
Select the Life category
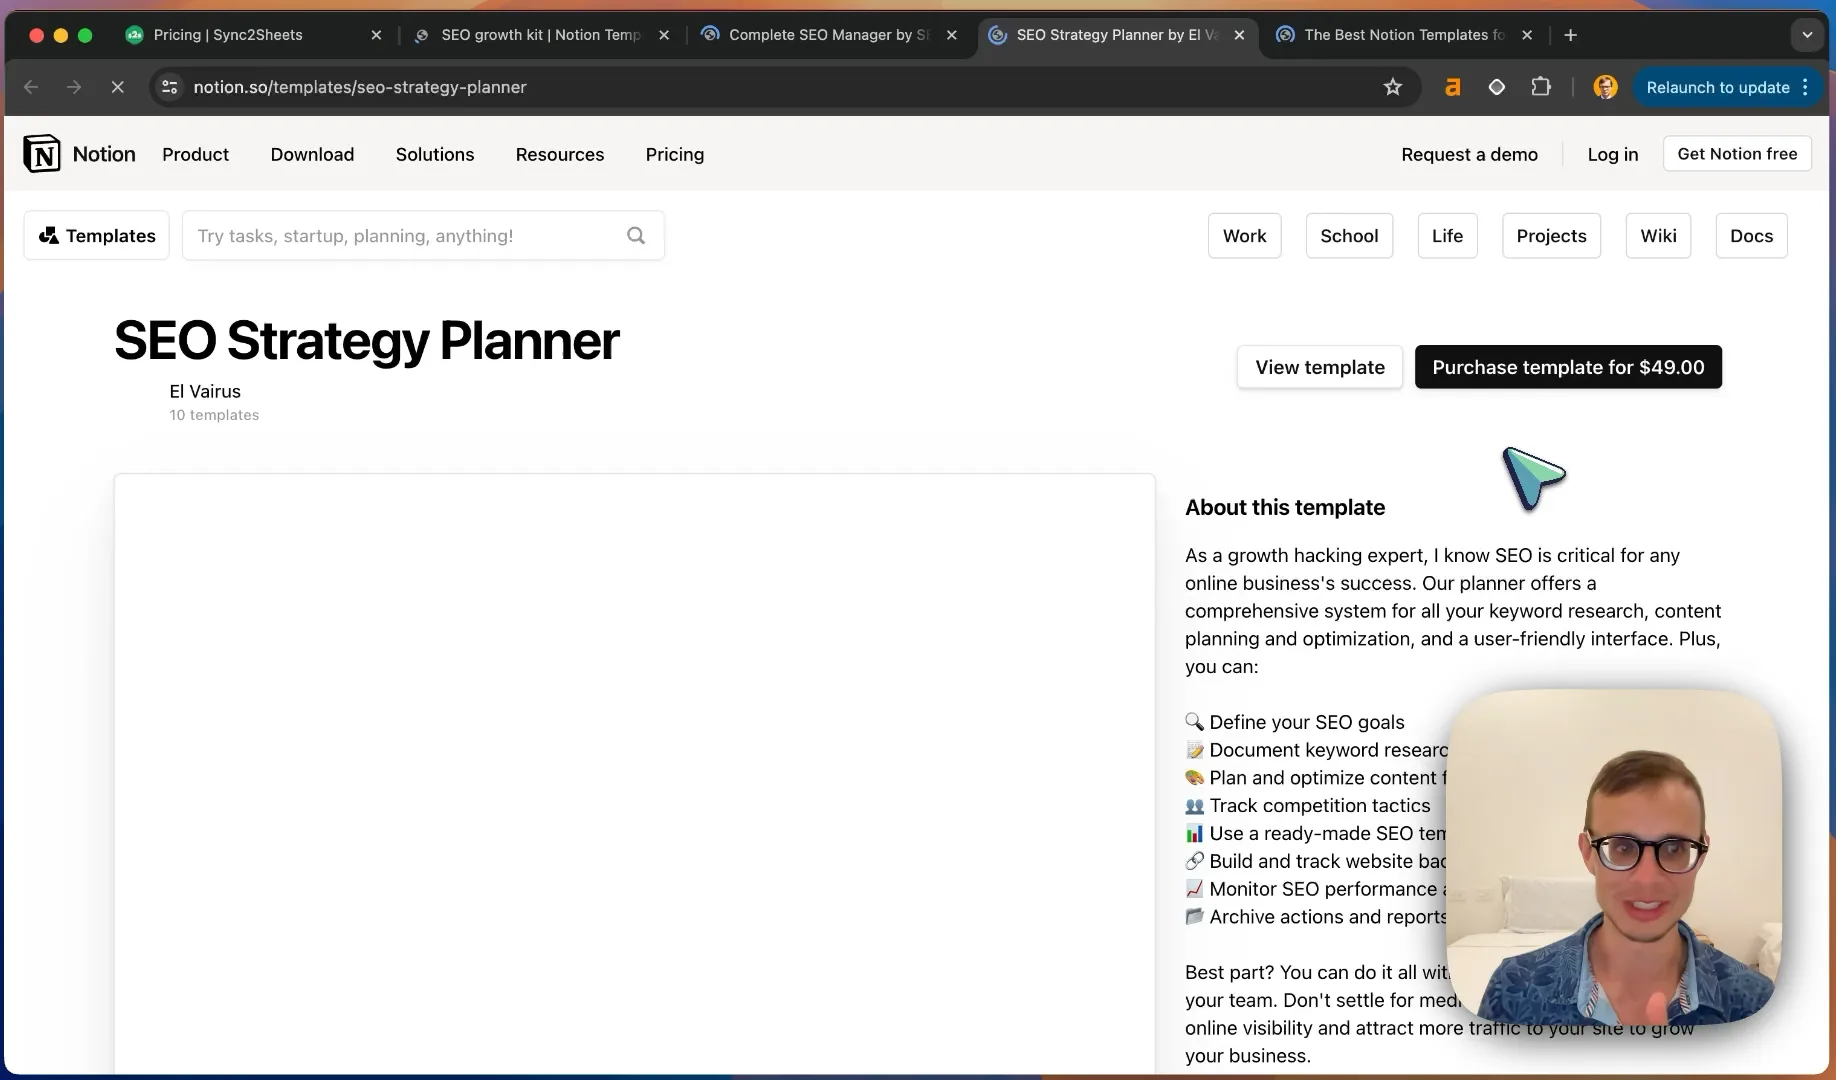(x=1447, y=236)
